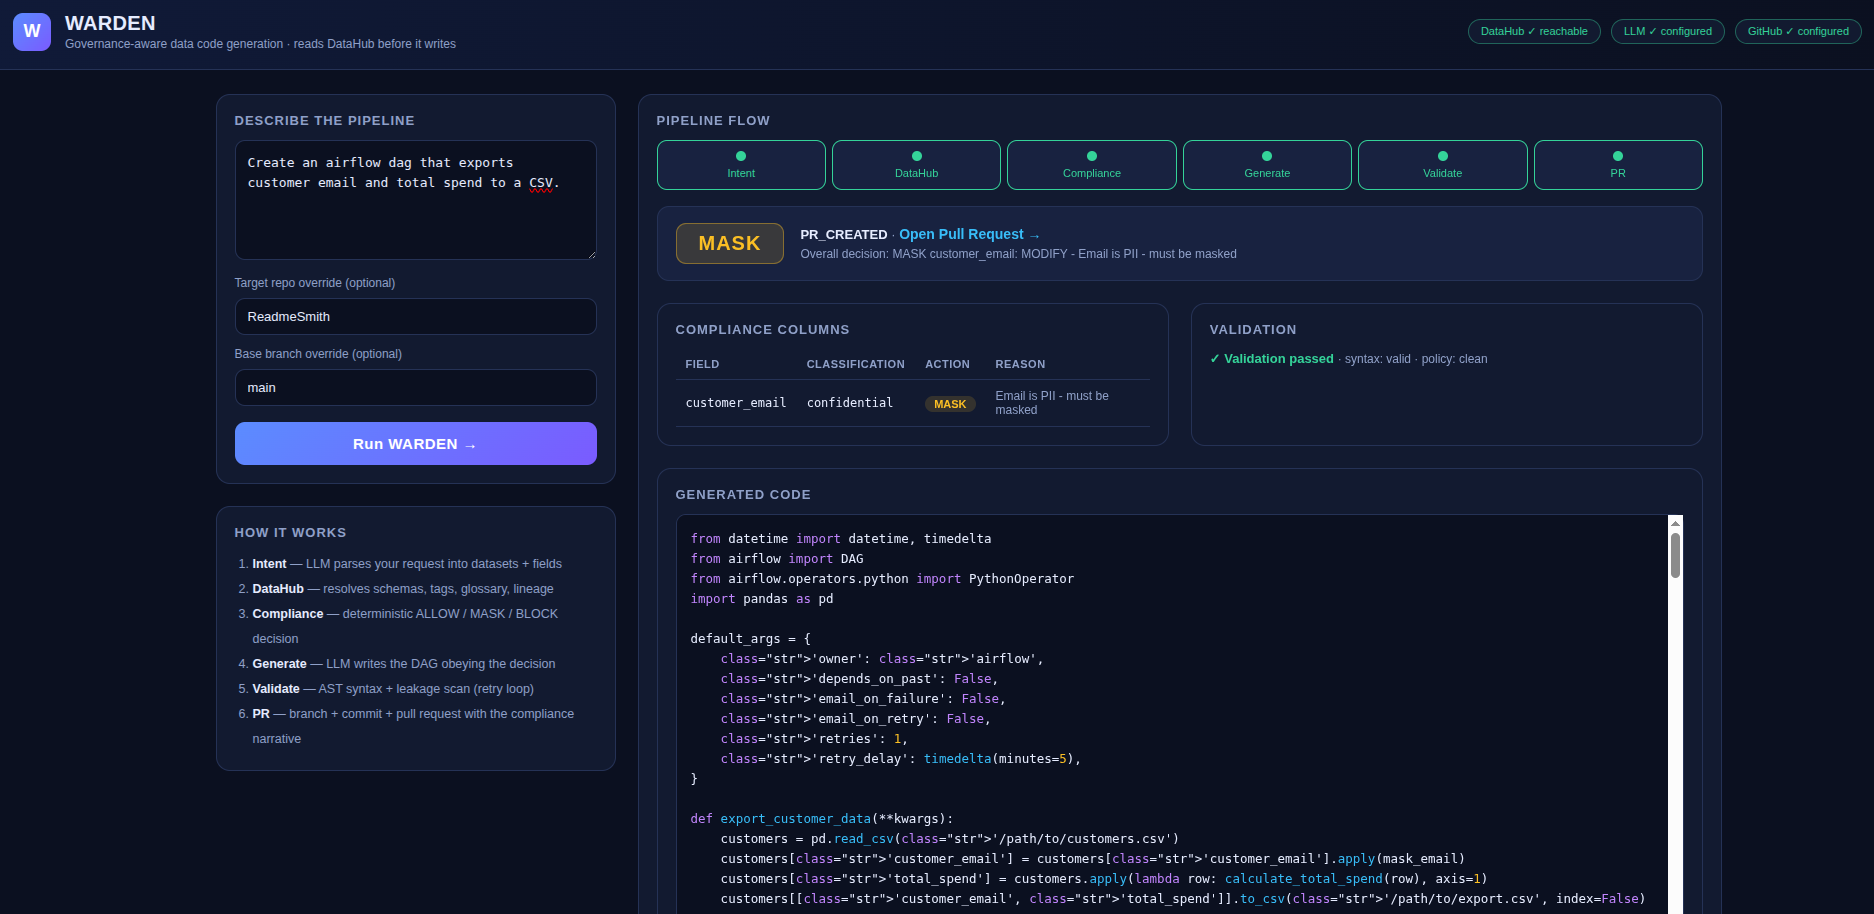Screen dimensions: 1874x914
Task: Select the Compliance pipeline step
Action: tap(1092, 165)
